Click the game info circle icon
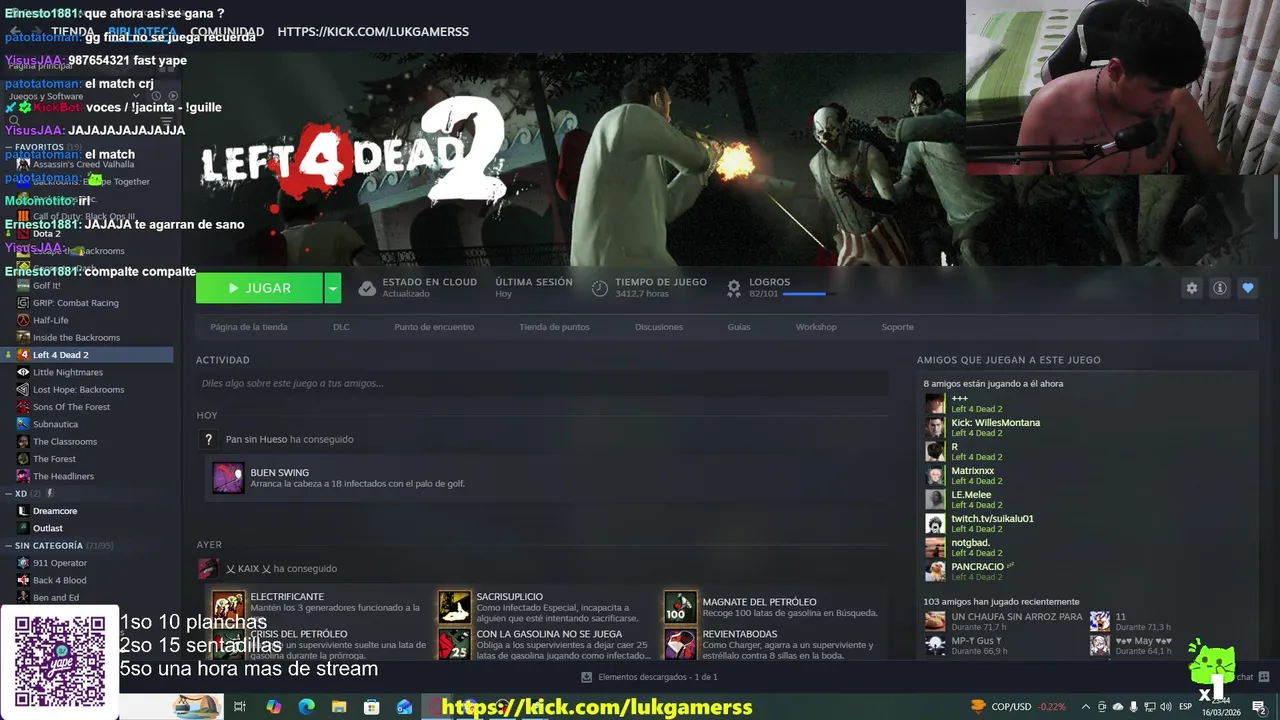The width and height of the screenshot is (1280, 720). (1219, 288)
